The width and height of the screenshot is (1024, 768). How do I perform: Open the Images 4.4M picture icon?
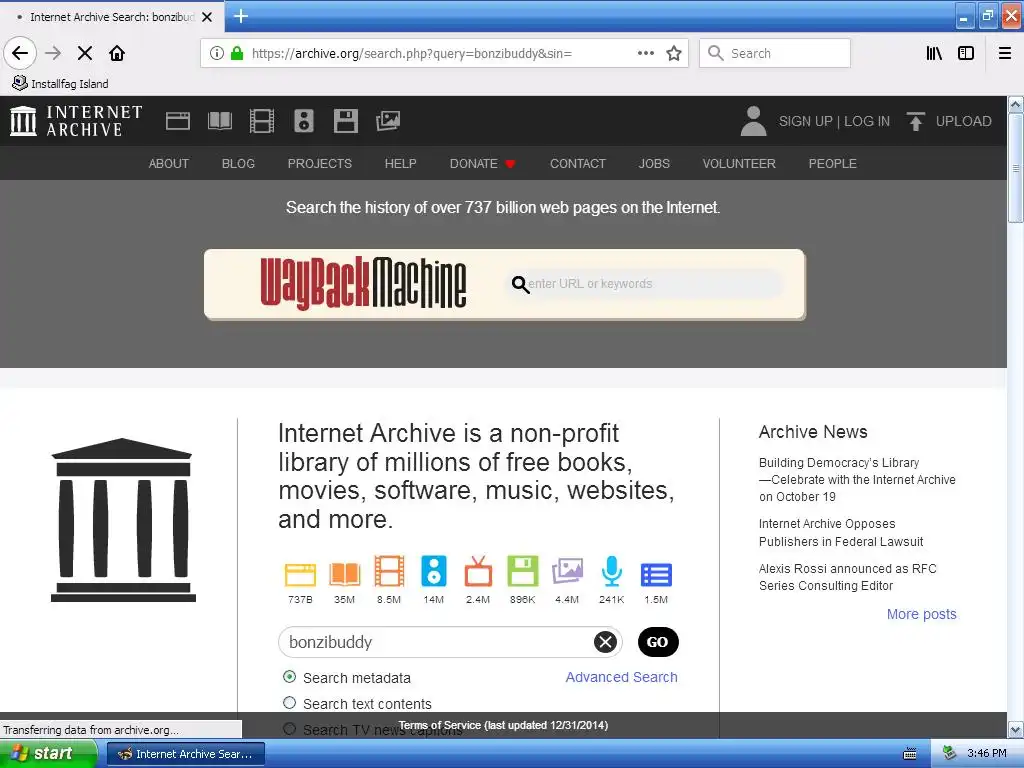(567, 571)
